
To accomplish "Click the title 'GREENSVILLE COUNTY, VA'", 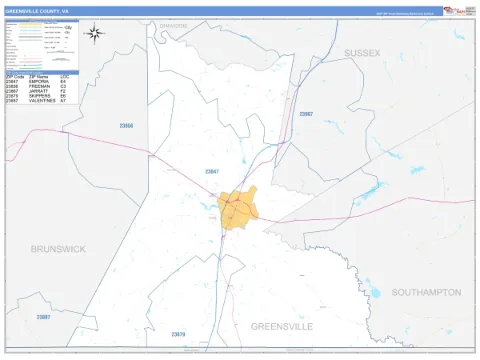I will [37, 11].
